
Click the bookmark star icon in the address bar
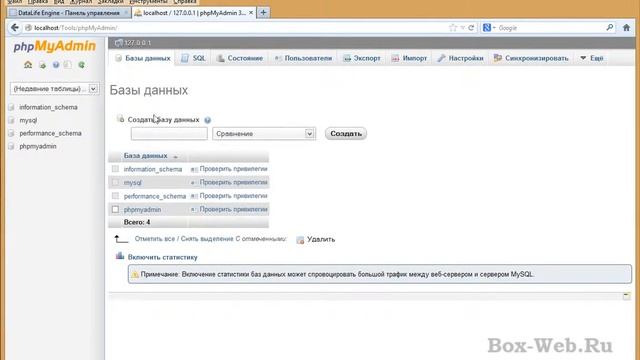[453, 28]
